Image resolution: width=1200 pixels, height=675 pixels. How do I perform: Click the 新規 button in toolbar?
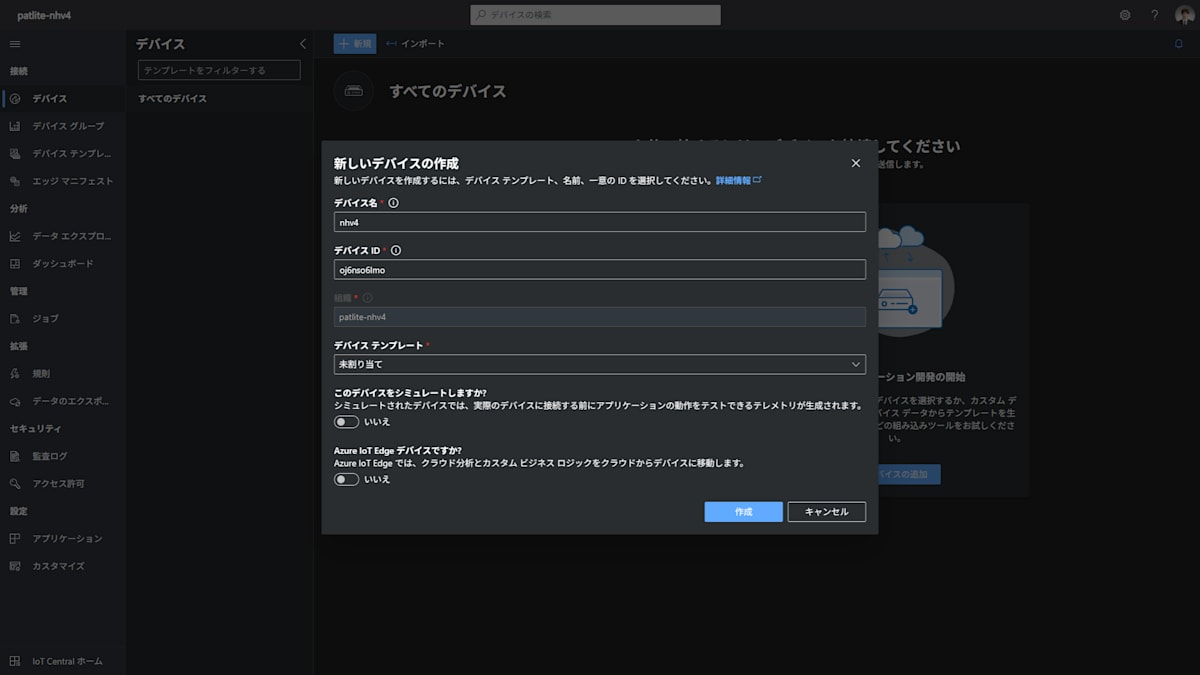coord(355,44)
